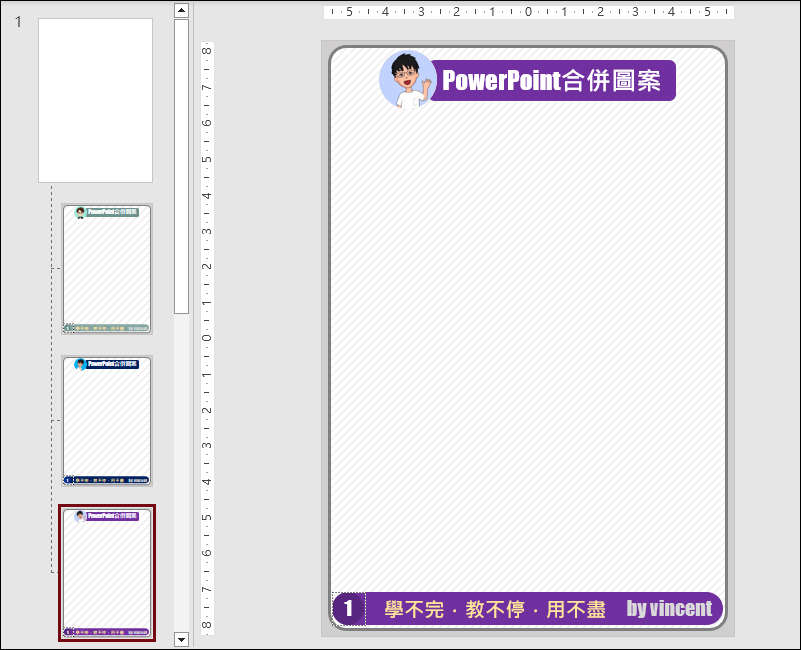Click the 'by vincent' footer text
801x650 pixels.
pyautogui.click(x=669, y=608)
